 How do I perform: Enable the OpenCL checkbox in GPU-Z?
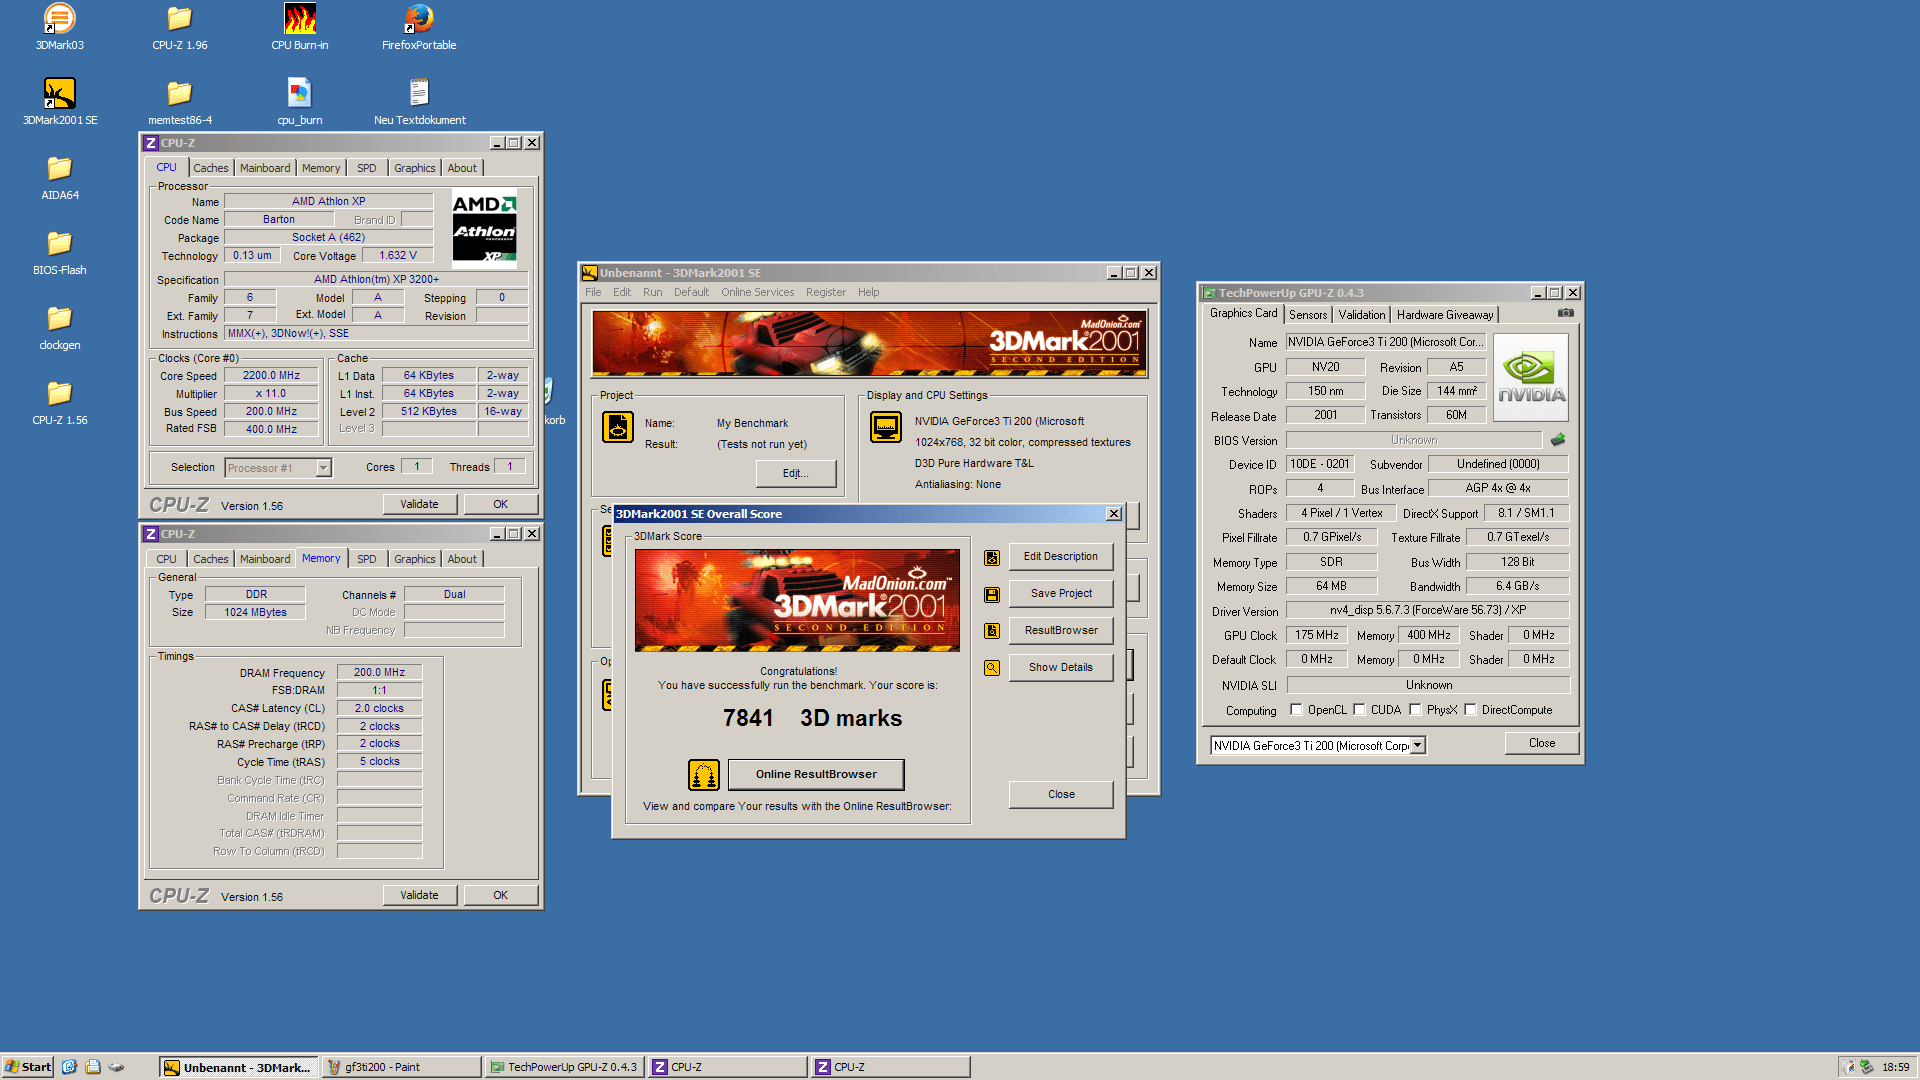point(1296,710)
